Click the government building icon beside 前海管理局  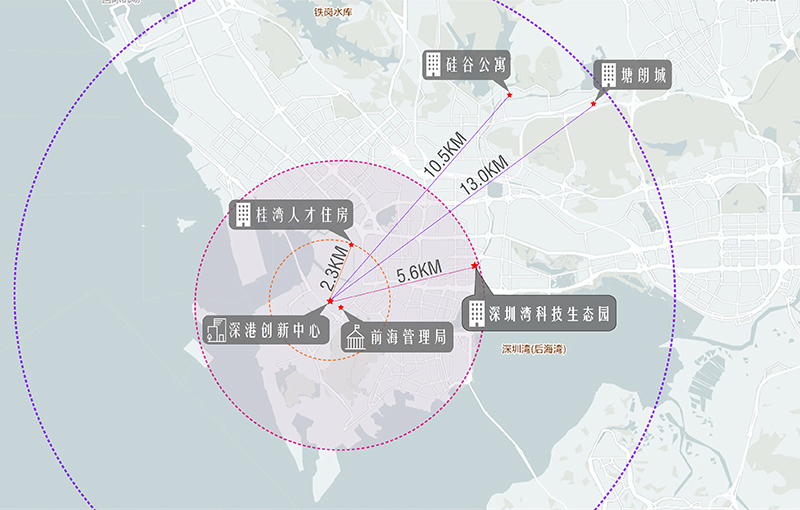(x=354, y=338)
